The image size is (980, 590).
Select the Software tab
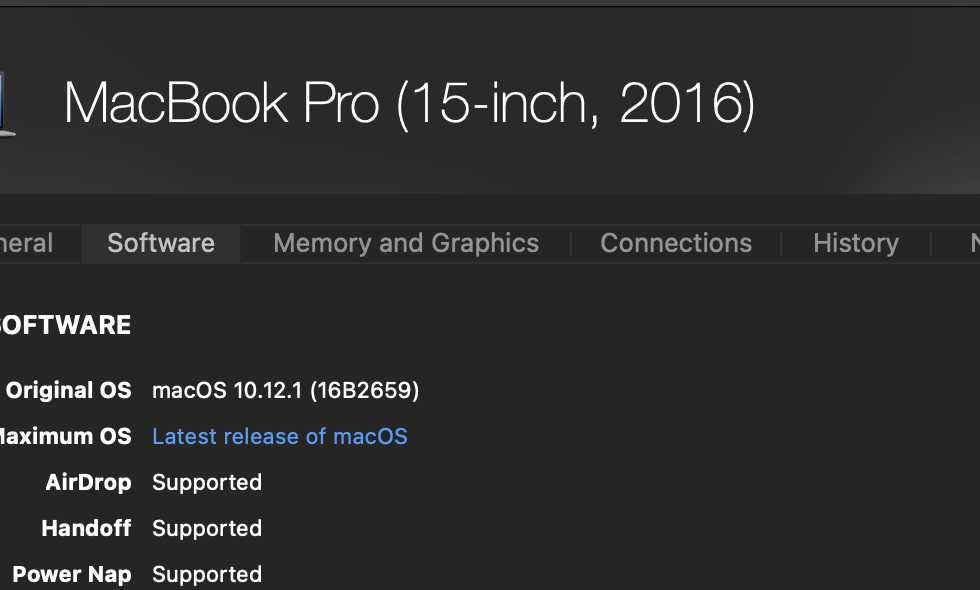(x=161, y=243)
